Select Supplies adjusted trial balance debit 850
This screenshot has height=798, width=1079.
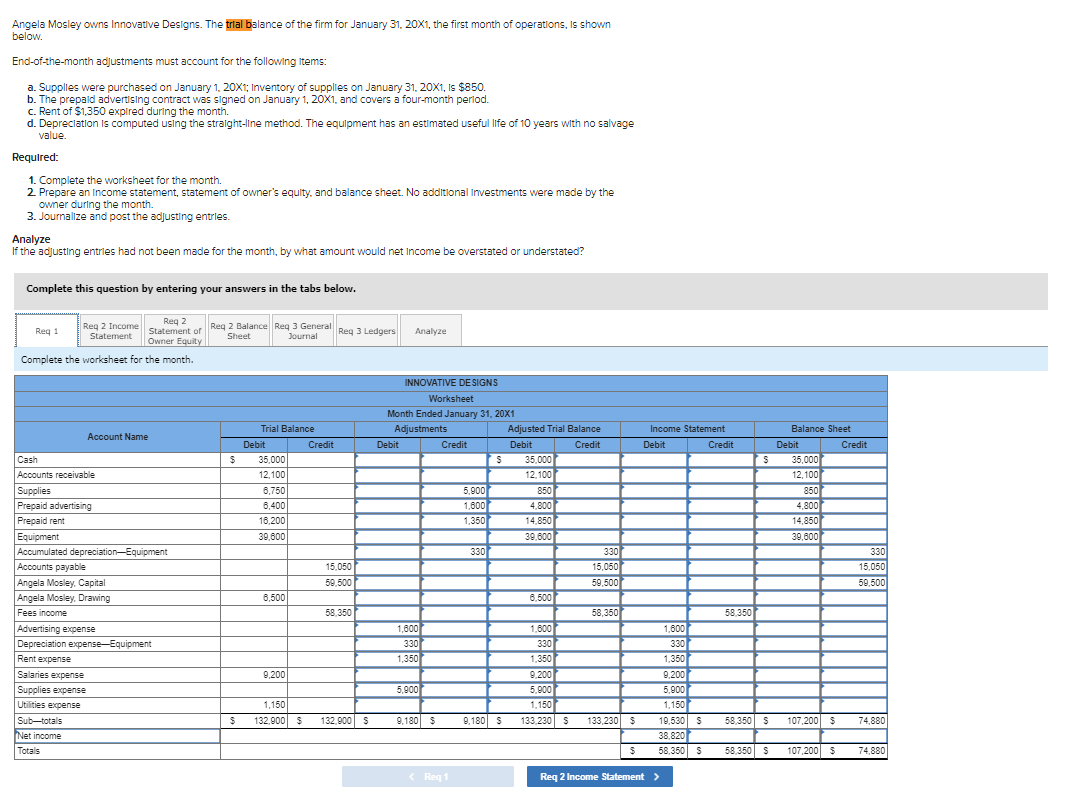click(521, 490)
